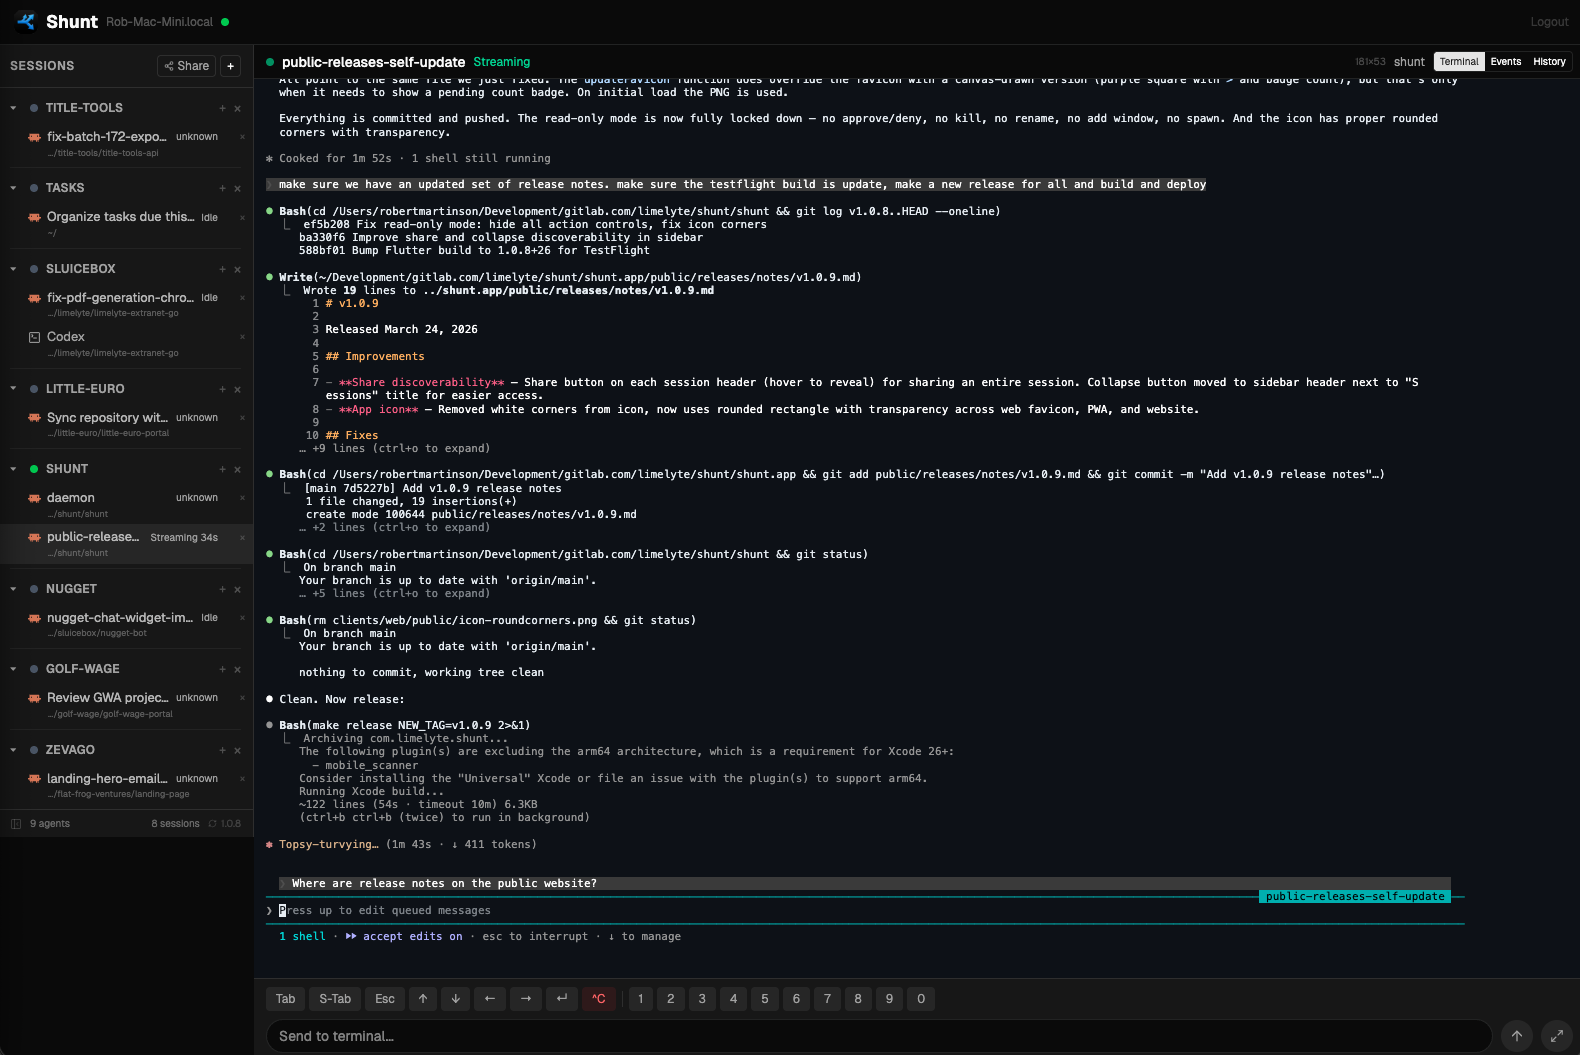The height and width of the screenshot is (1055, 1580).
Task: Send the Esc key
Action: point(385,999)
